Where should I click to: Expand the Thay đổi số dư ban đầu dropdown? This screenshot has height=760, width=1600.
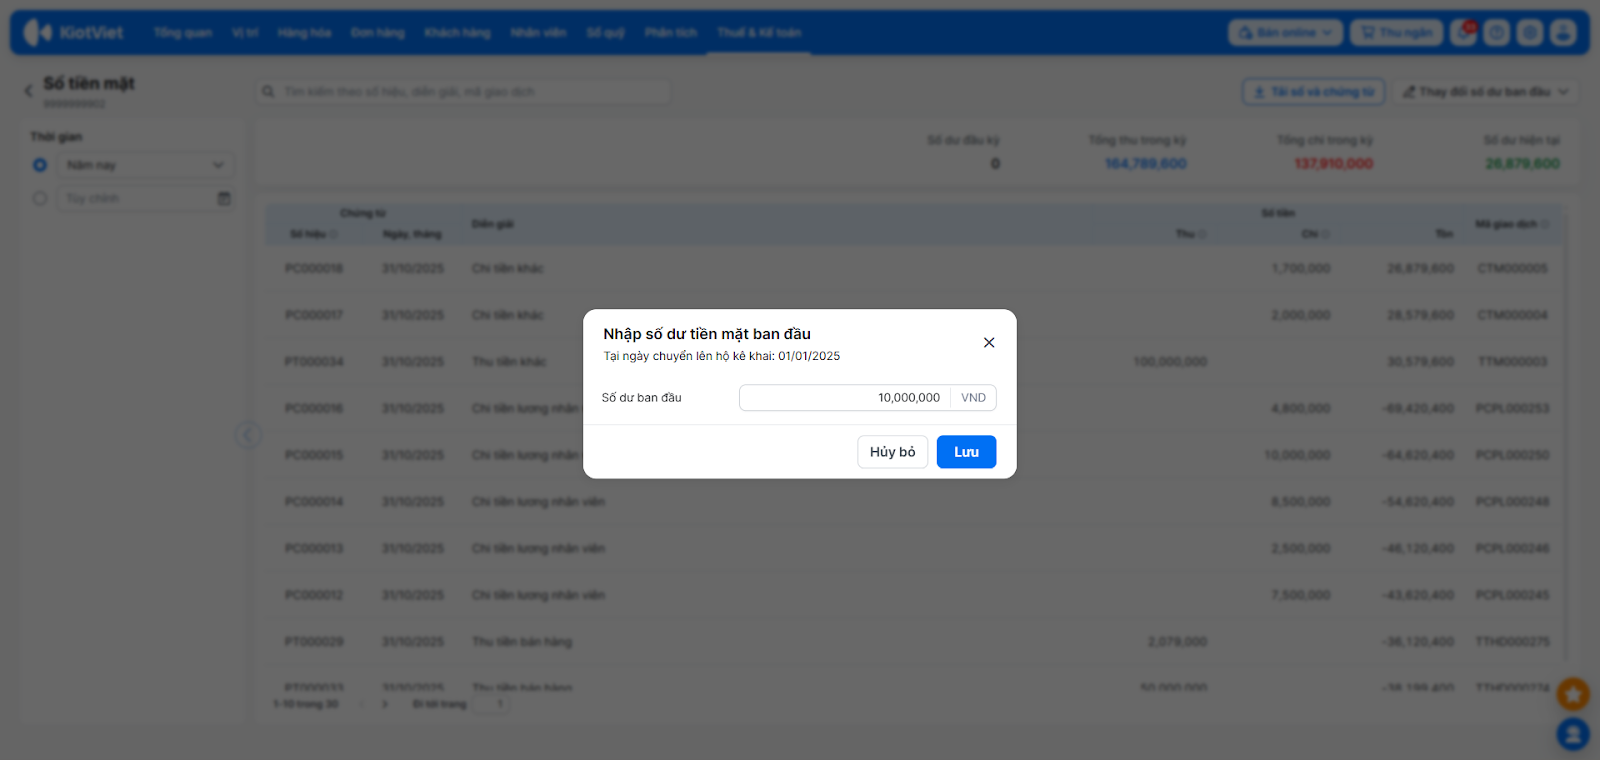coord(1485,92)
